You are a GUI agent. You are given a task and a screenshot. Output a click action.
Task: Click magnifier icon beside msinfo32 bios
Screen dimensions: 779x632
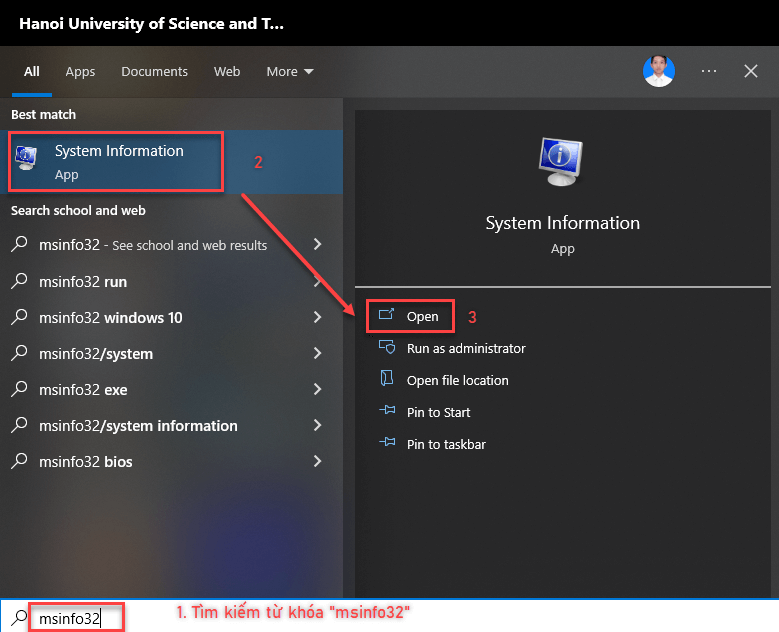pos(19,461)
